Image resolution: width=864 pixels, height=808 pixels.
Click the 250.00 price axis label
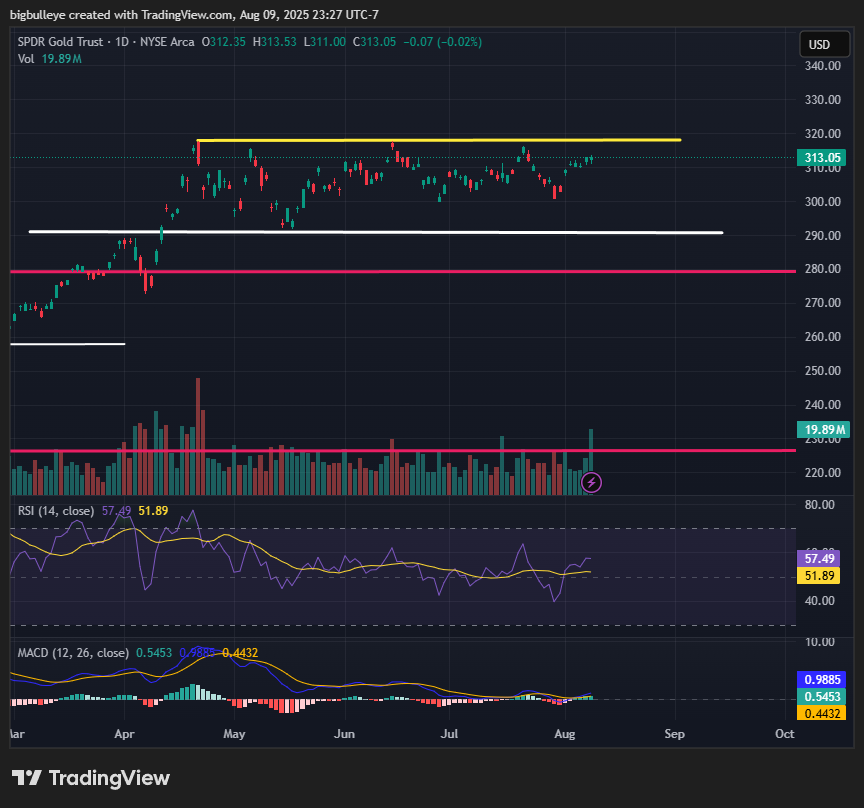click(823, 371)
